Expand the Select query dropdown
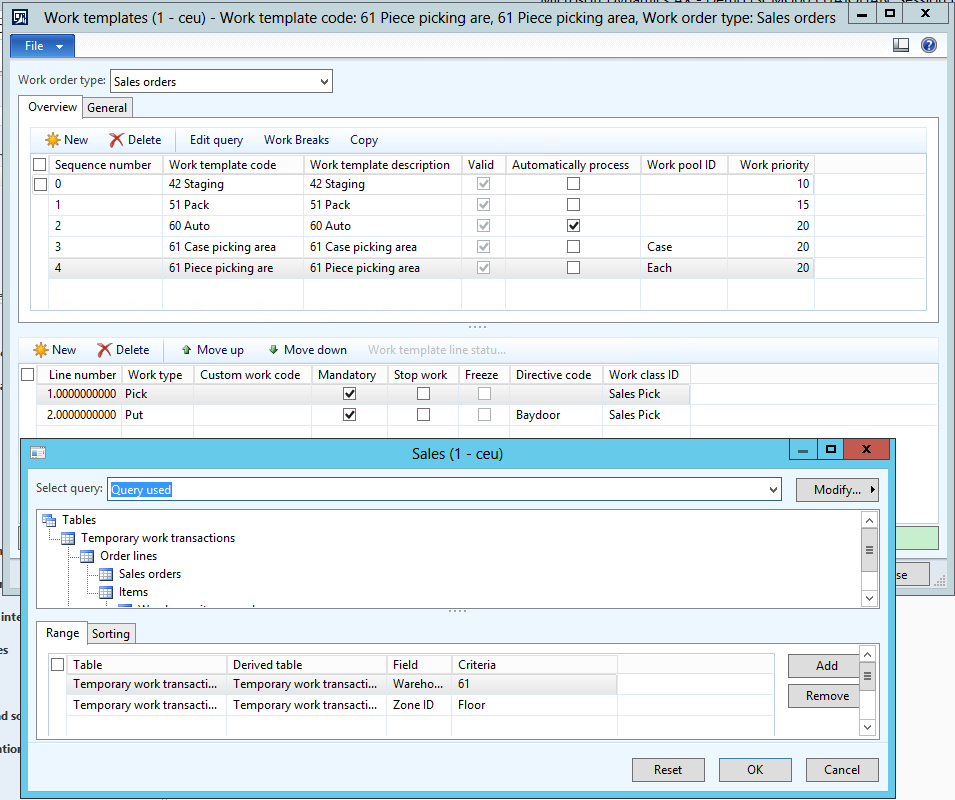The width and height of the screenshot is (955, 800). (x=771, y=490)
